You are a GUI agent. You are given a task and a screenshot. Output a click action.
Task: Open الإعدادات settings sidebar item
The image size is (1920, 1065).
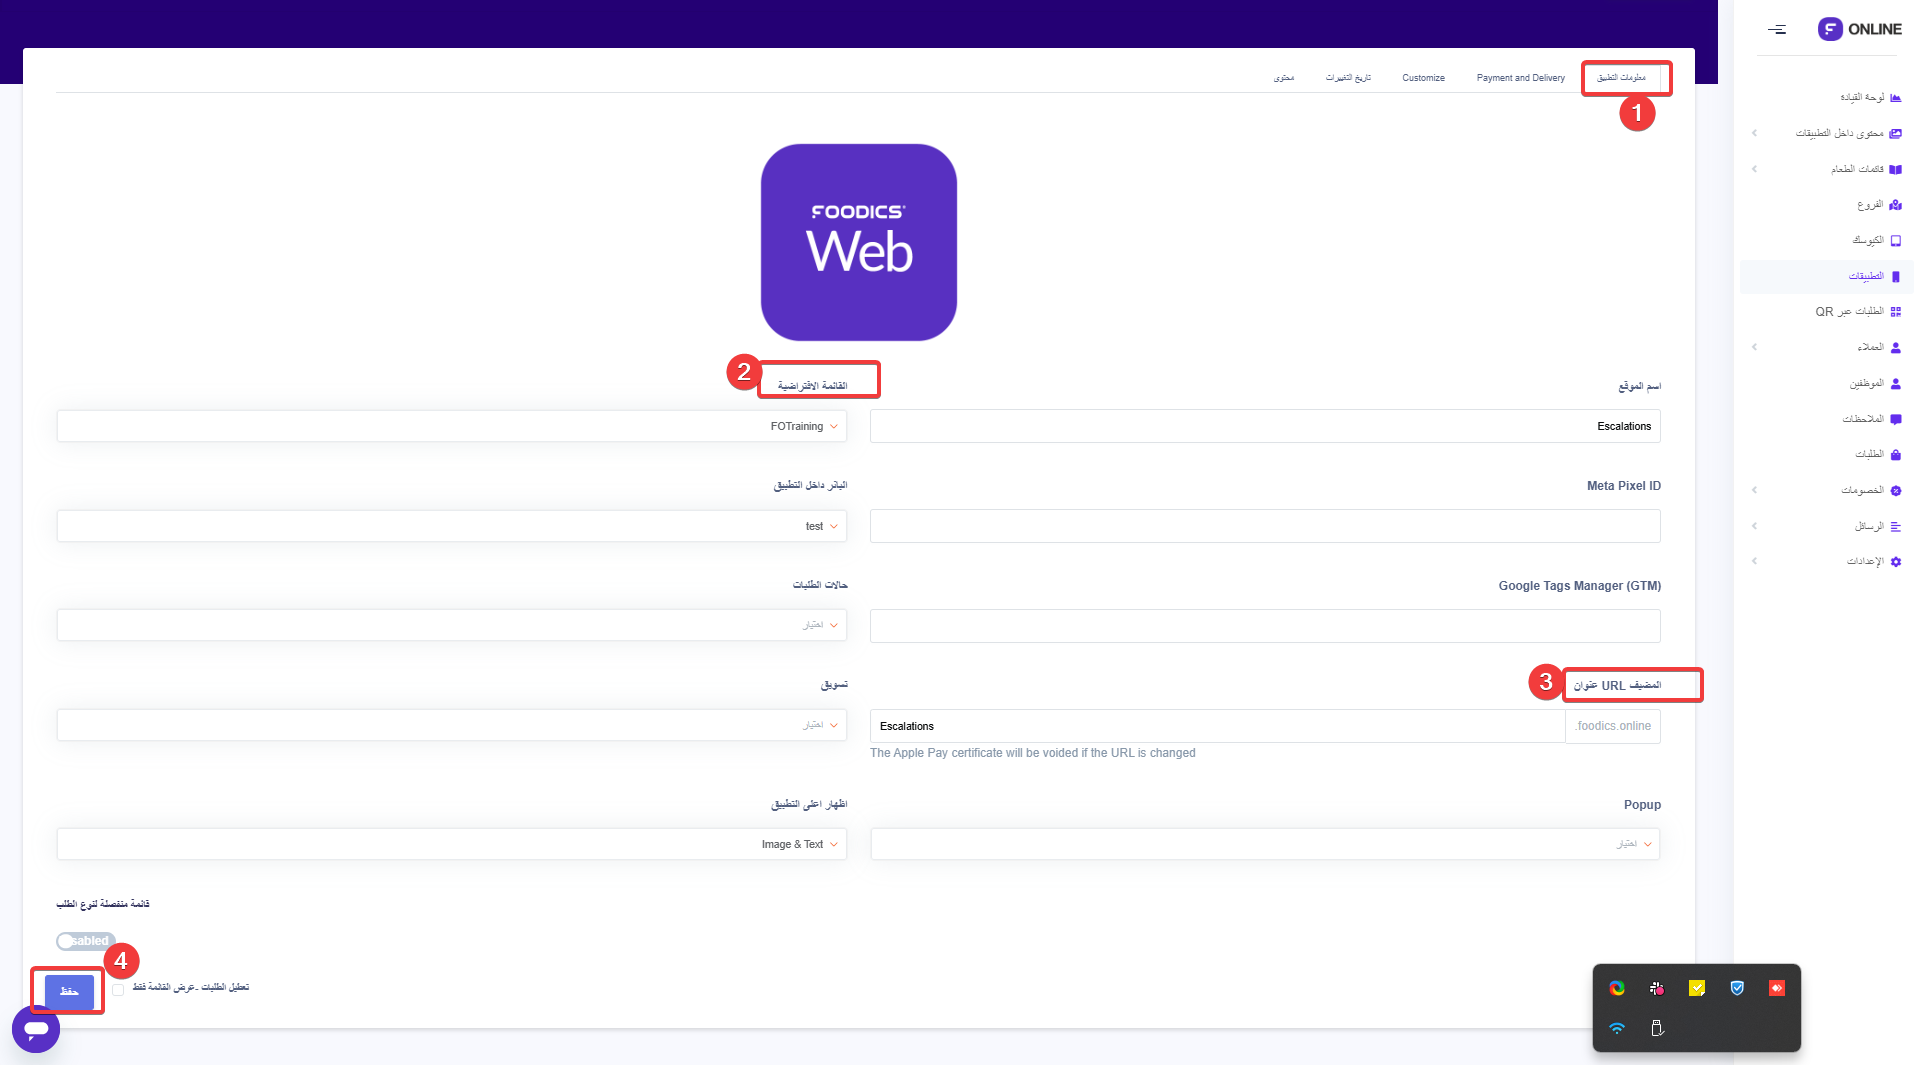click(x=1874, y=561)
